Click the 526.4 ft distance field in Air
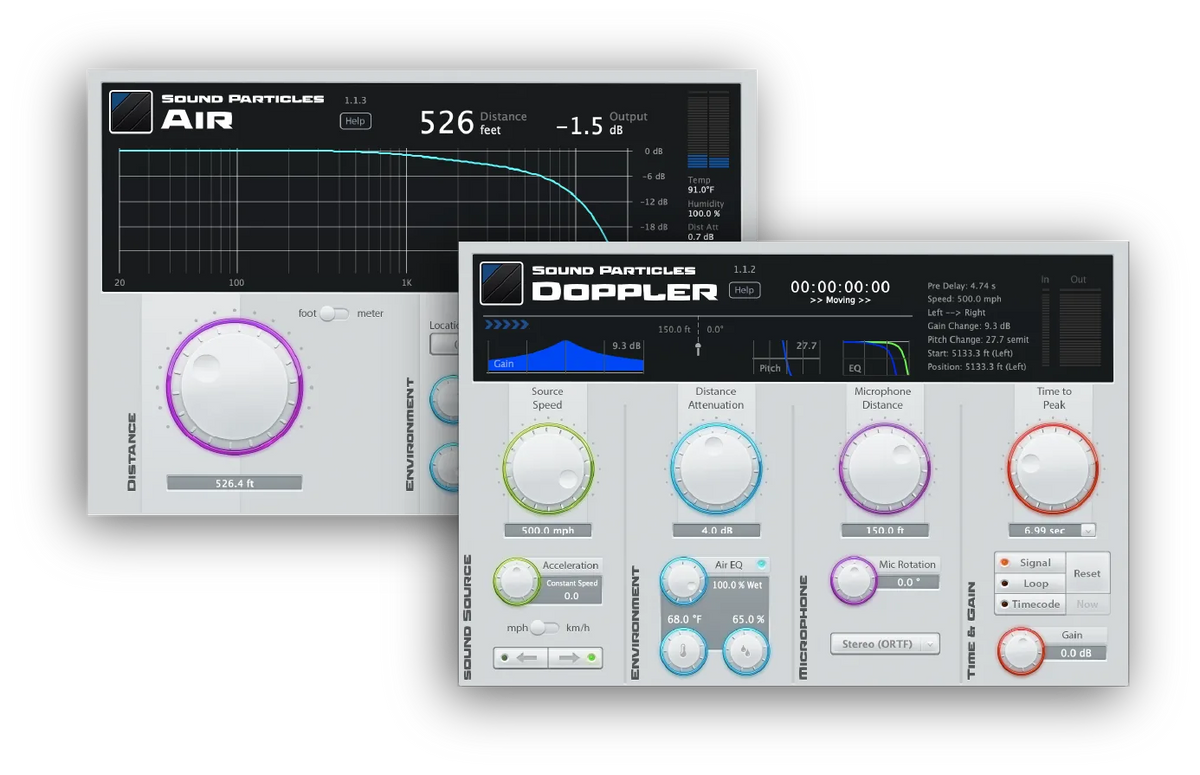Viewport: 1200px width, 775px height. [235, 483]
